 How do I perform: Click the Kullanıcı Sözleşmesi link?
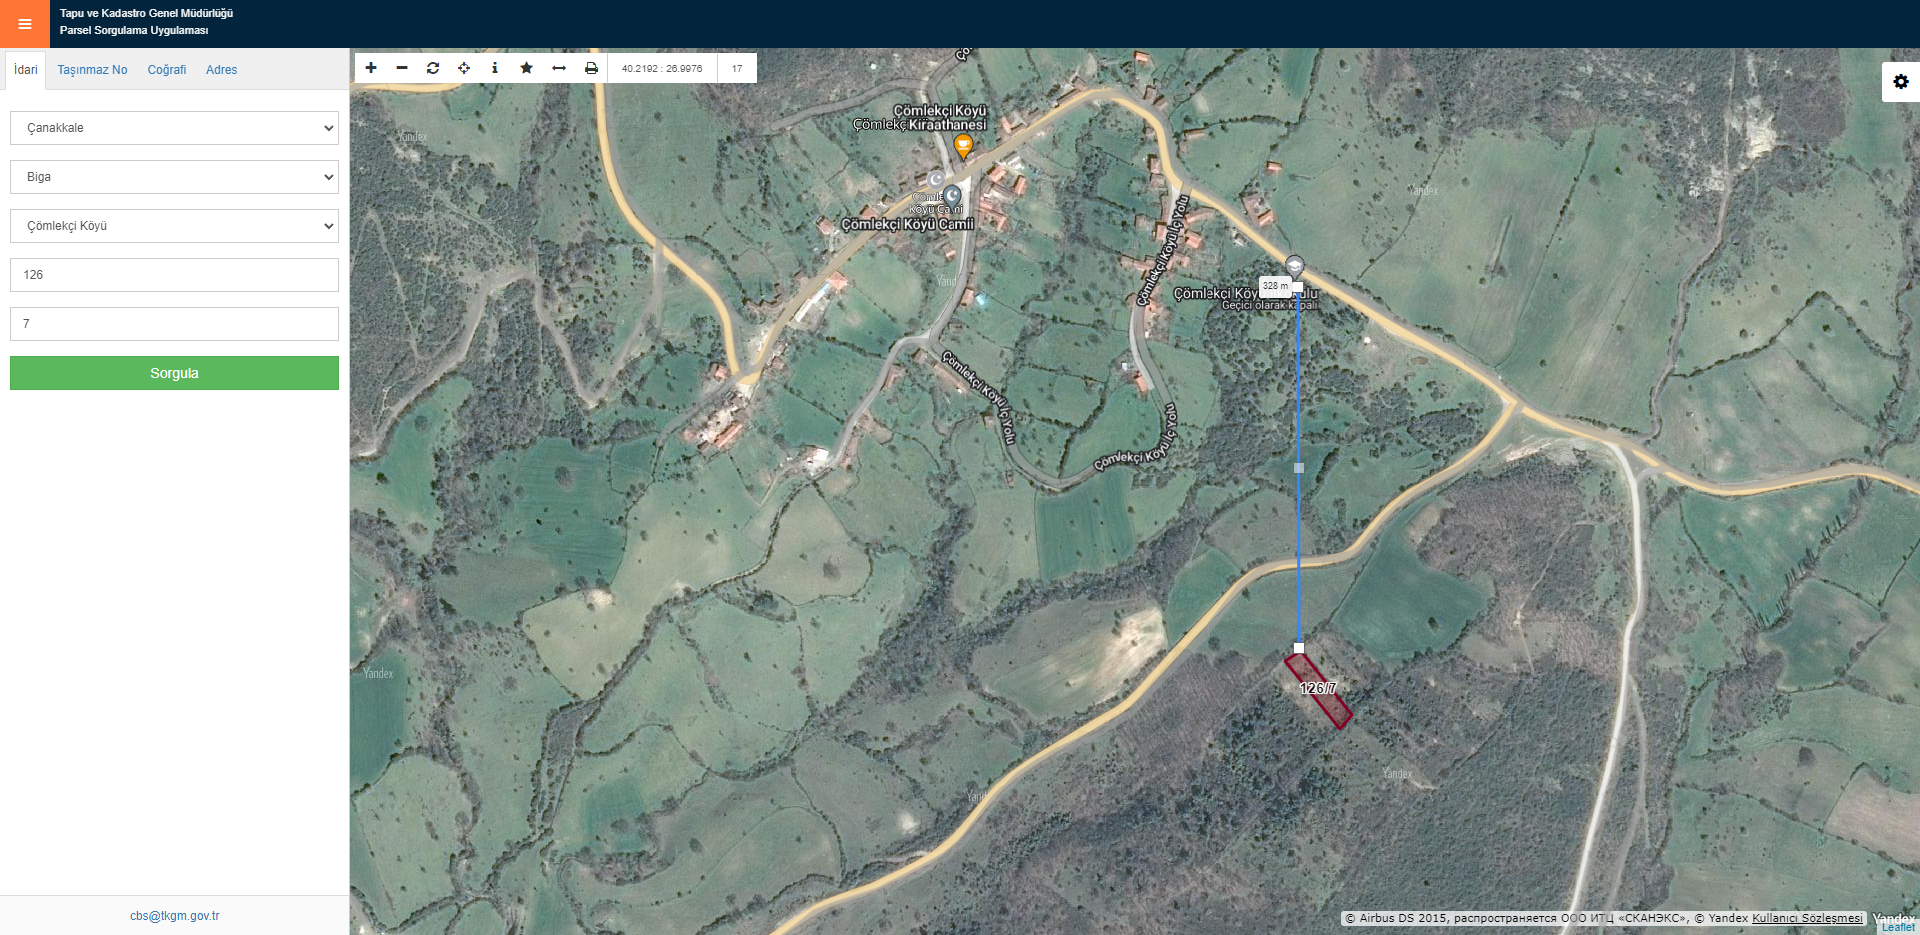tap(1807, 918)
